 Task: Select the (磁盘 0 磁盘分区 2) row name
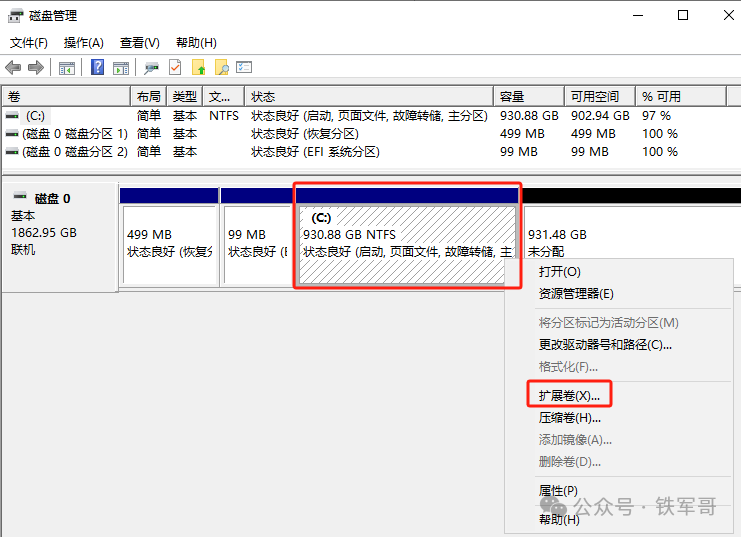pyautogui.click(x=75, y=152)
